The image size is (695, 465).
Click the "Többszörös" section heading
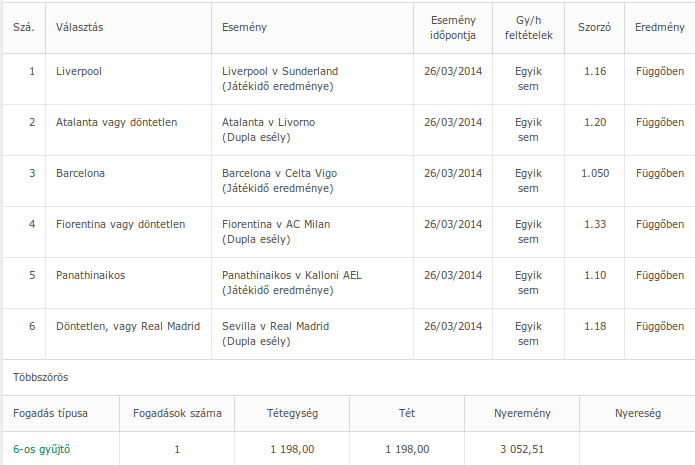tap(40, 378)
